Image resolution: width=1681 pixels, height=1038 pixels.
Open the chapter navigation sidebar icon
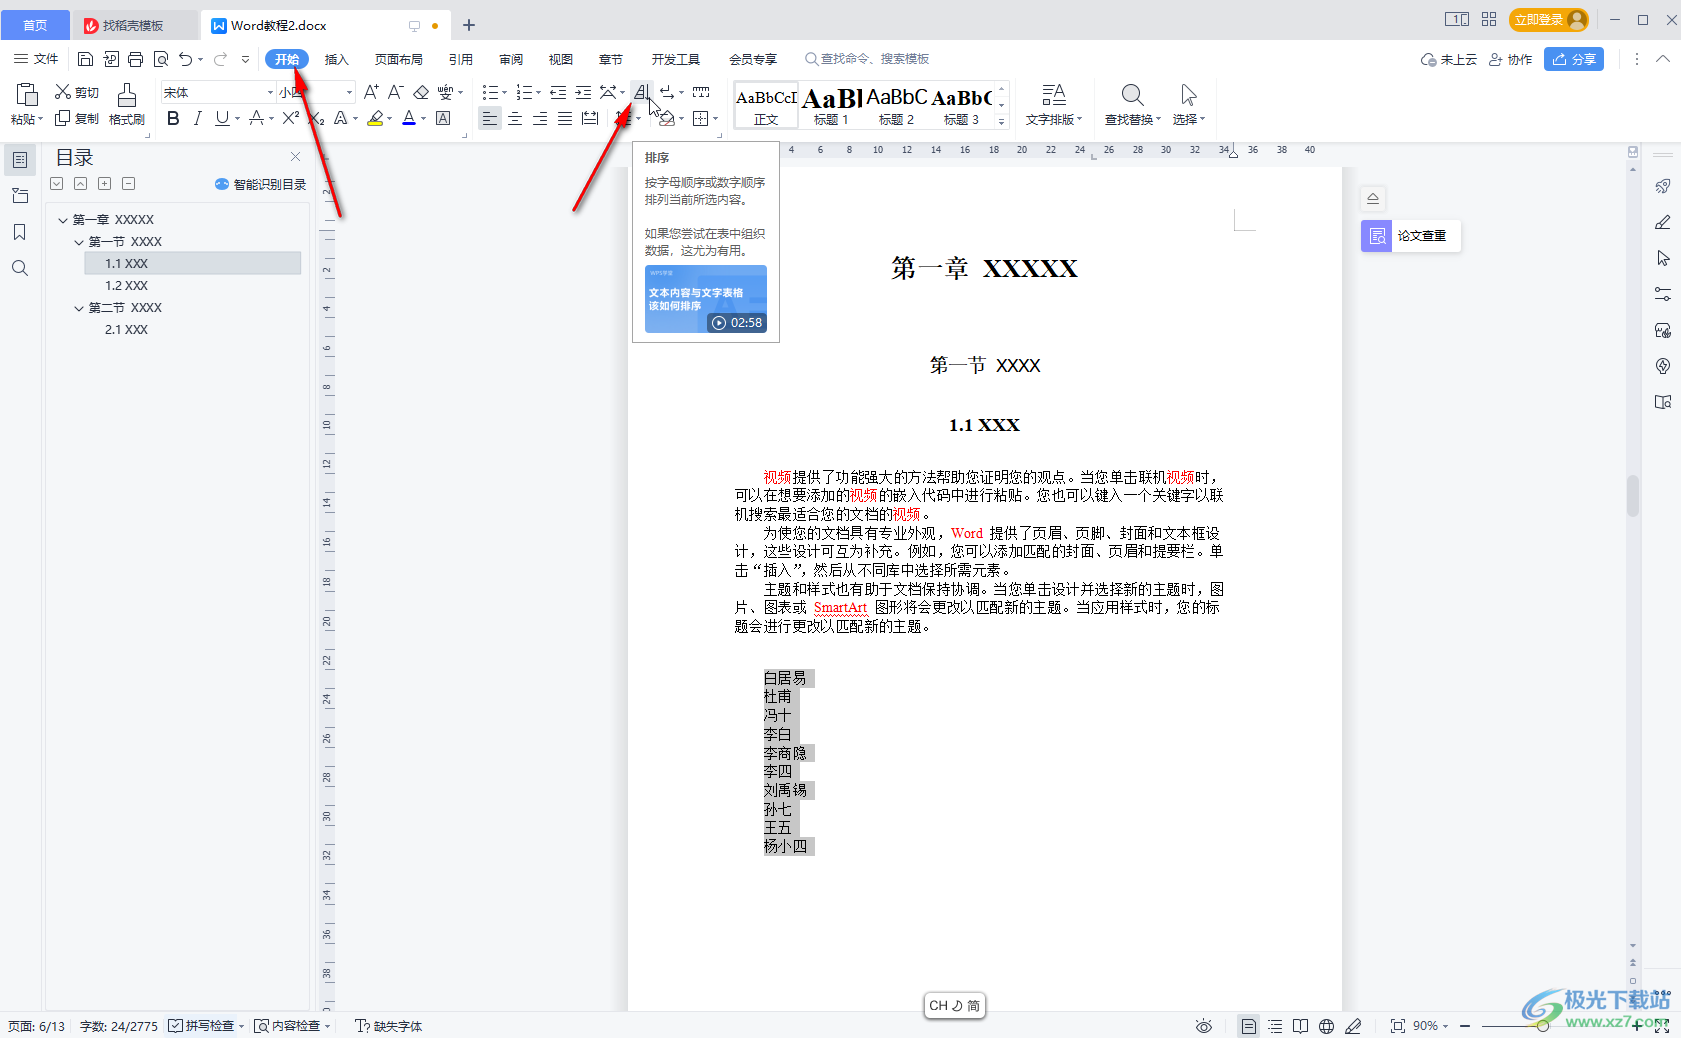point(19,196)
